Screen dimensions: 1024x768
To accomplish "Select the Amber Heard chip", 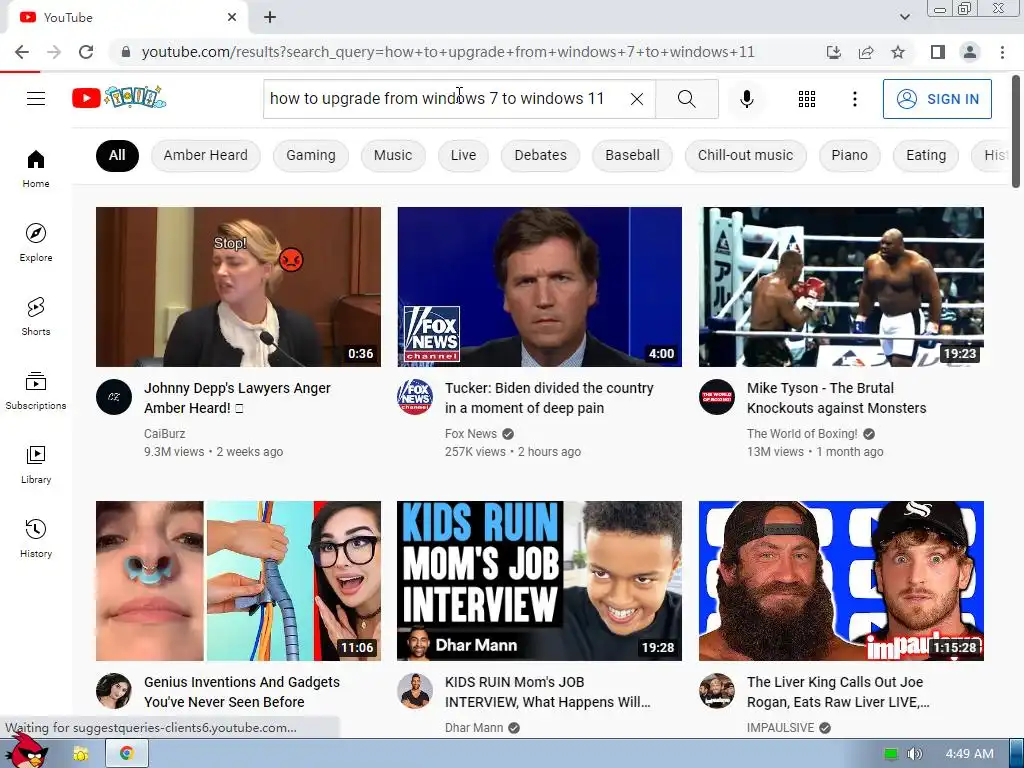I will 206,155.
